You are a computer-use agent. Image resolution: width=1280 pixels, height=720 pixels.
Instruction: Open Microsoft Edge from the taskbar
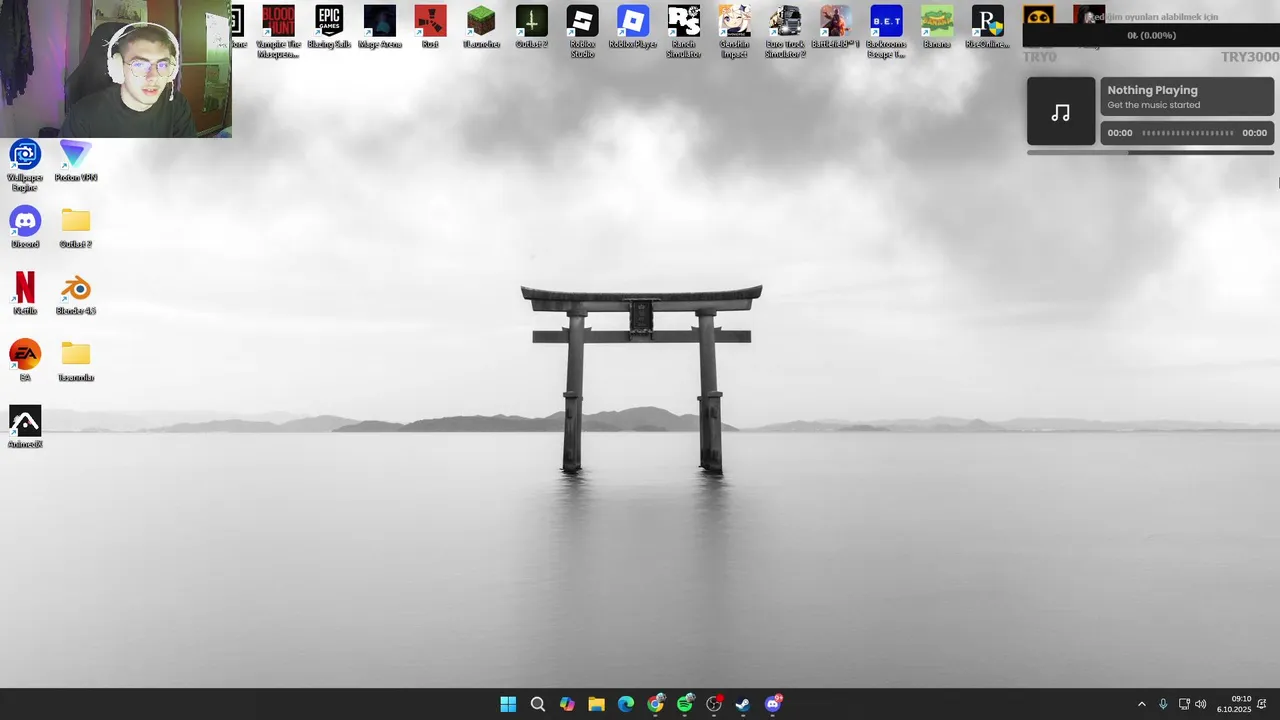[626, 704]
